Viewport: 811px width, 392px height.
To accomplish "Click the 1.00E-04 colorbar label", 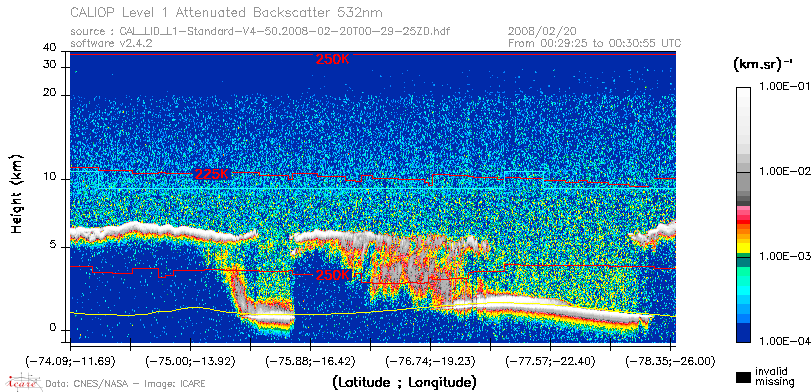I will 784,341.
